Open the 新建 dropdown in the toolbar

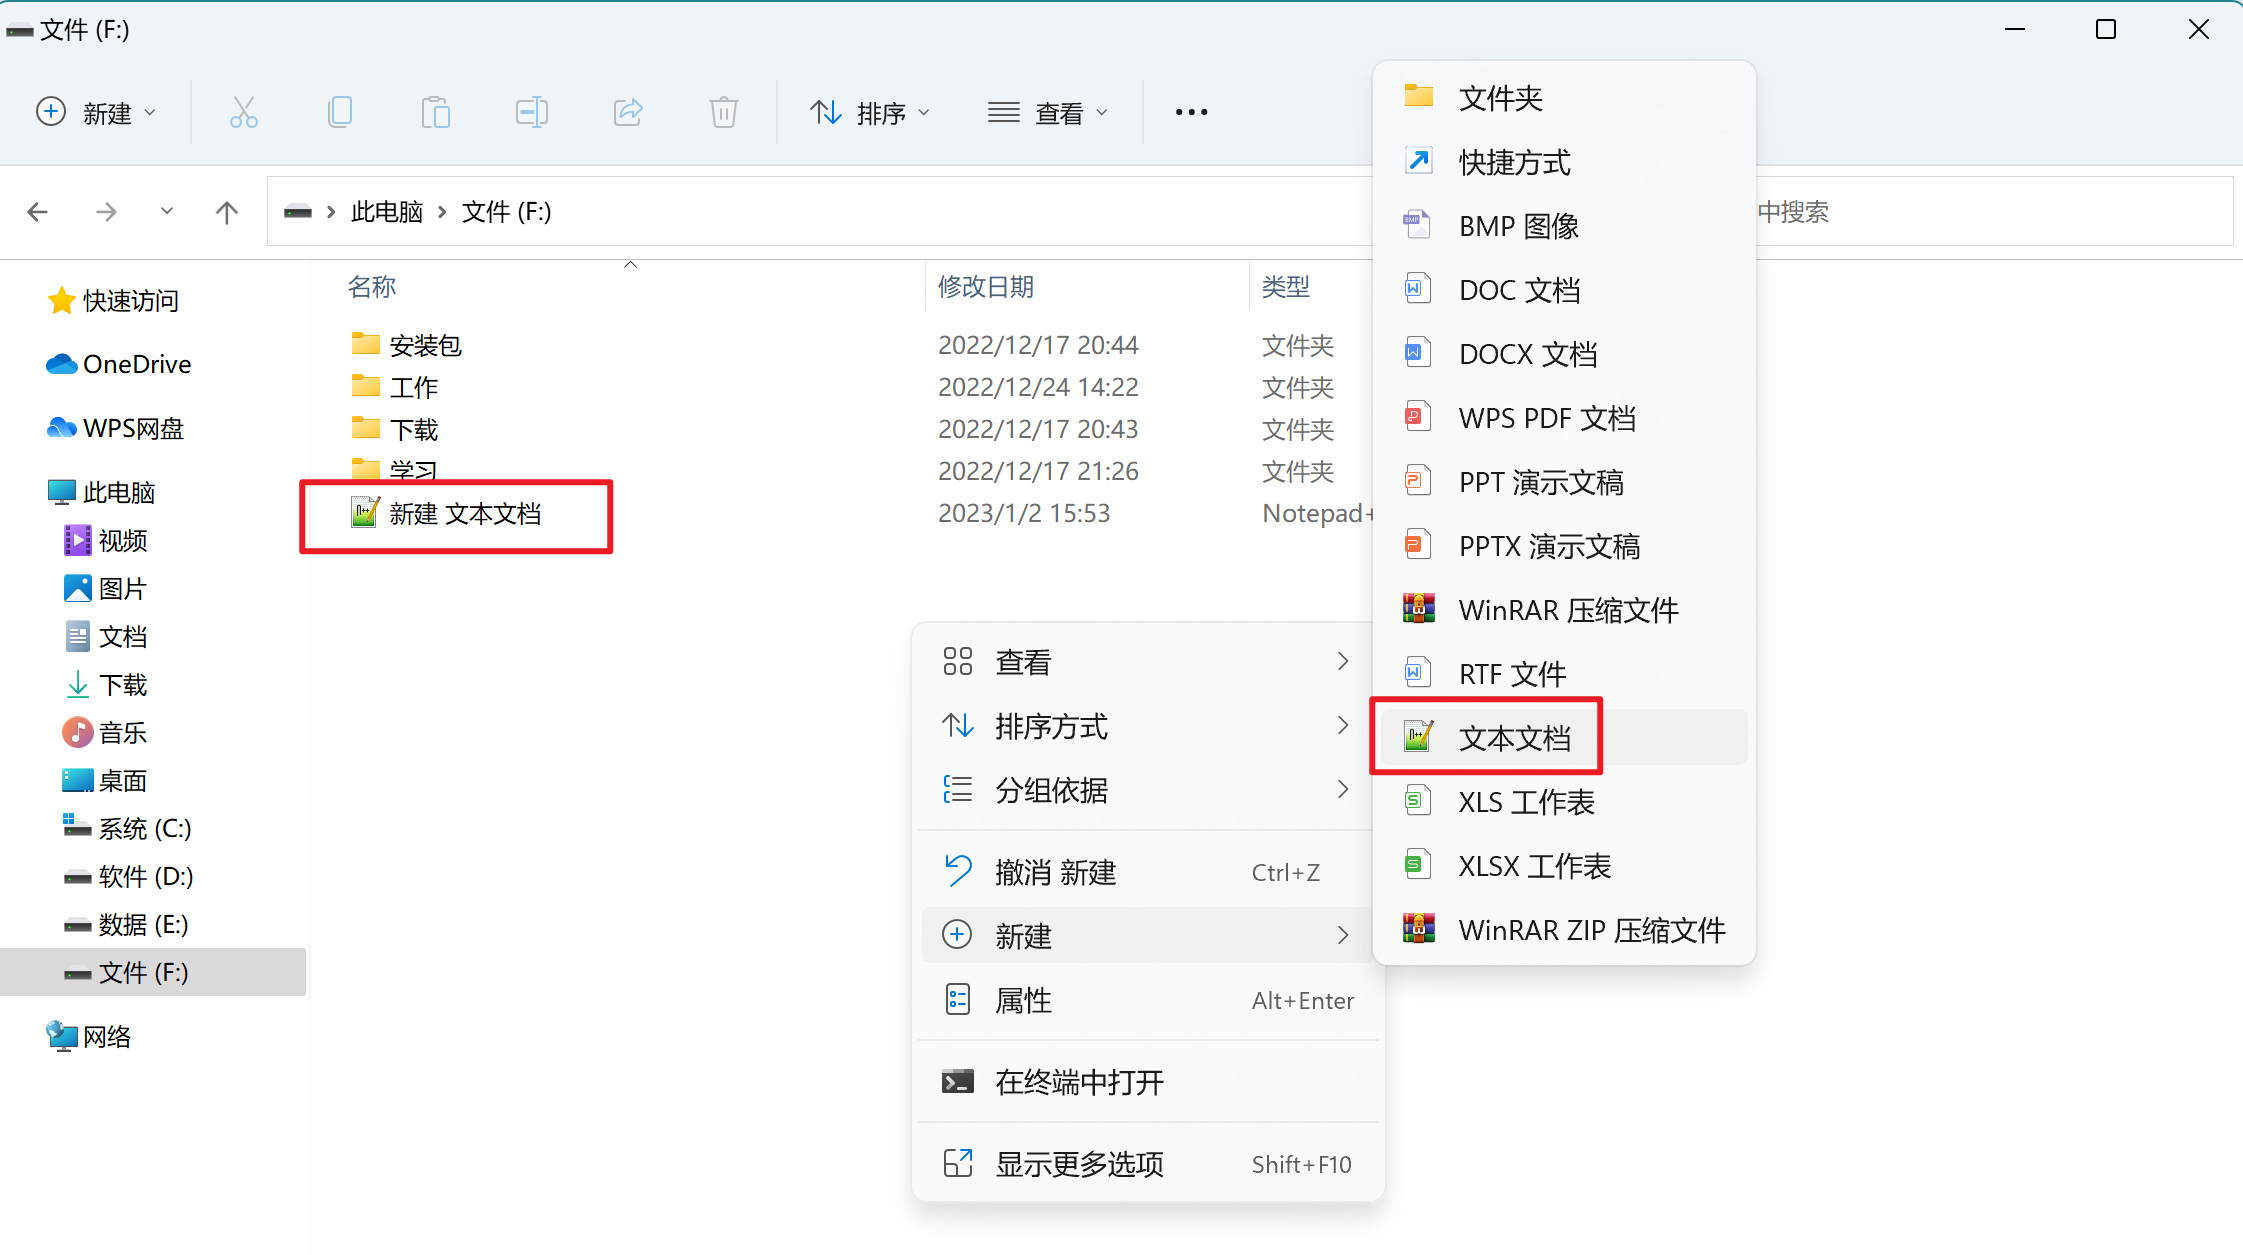(96, 112)
